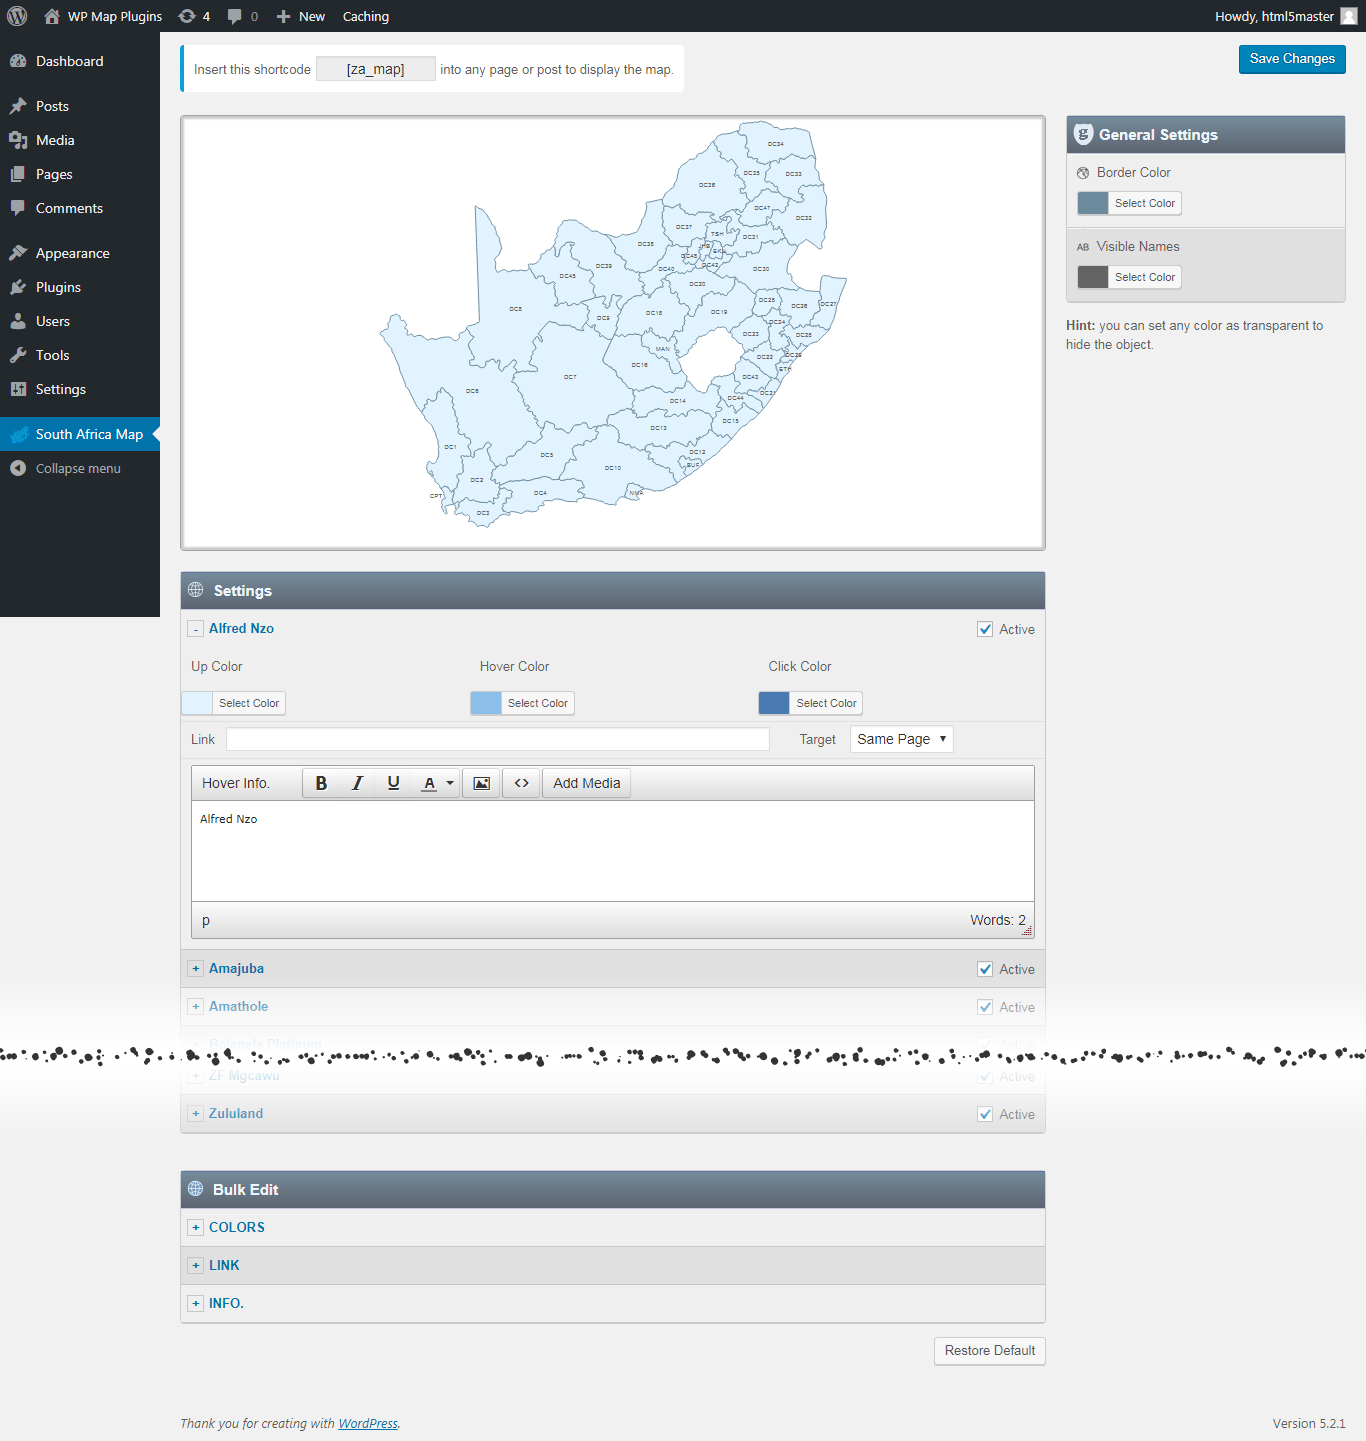The image size is (1366, 1441).
Task: Open the text color dropdown arrow
Action: tap(450, 783)
